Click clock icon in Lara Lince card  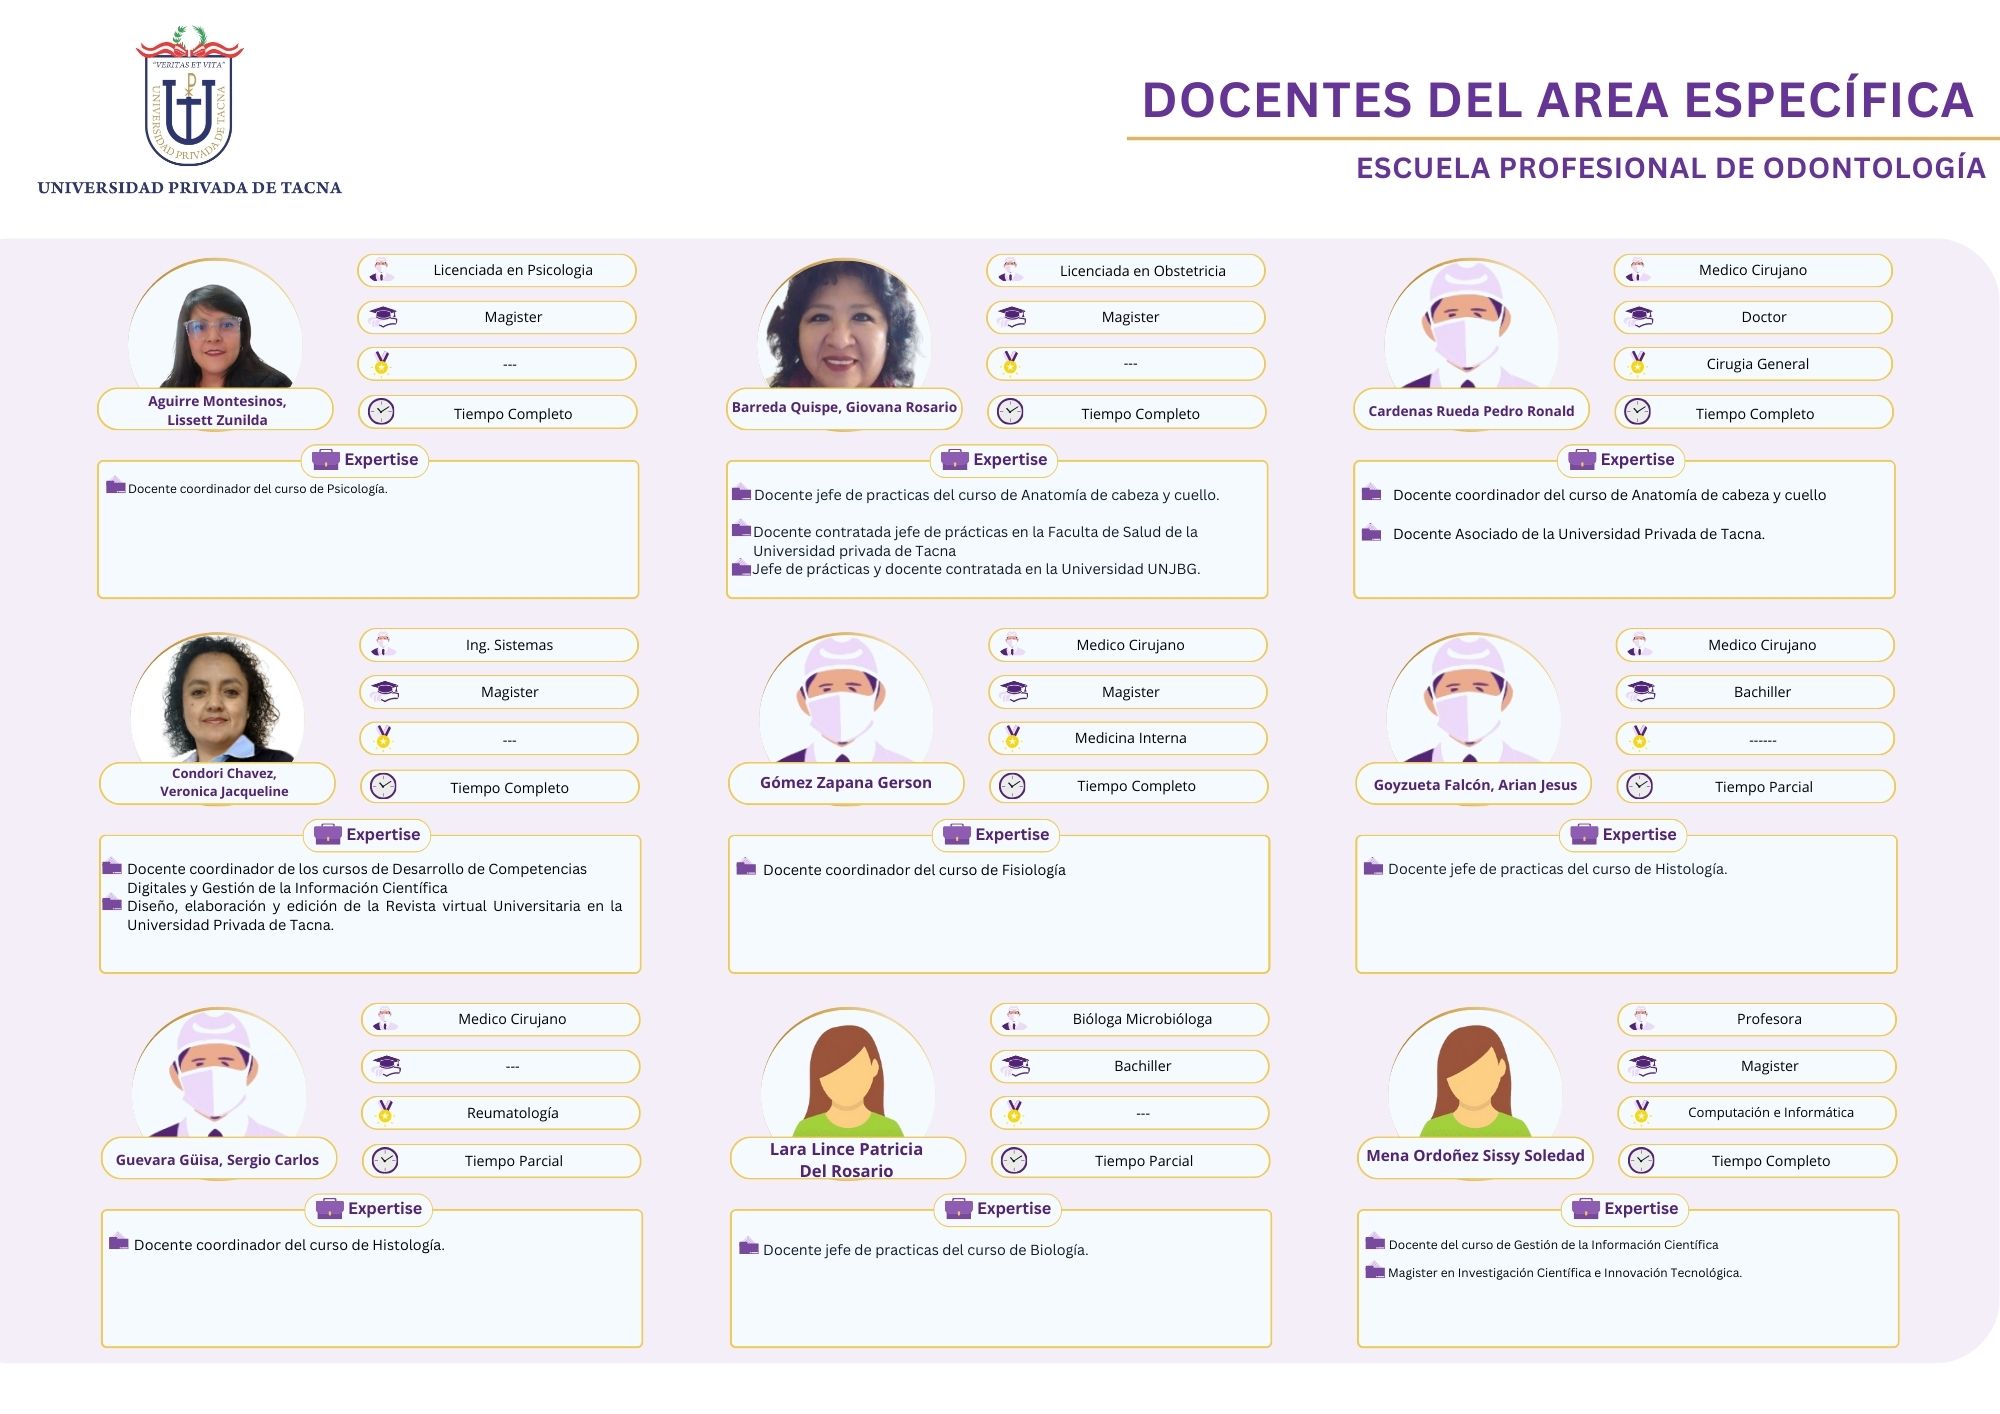point(1014,1160)
